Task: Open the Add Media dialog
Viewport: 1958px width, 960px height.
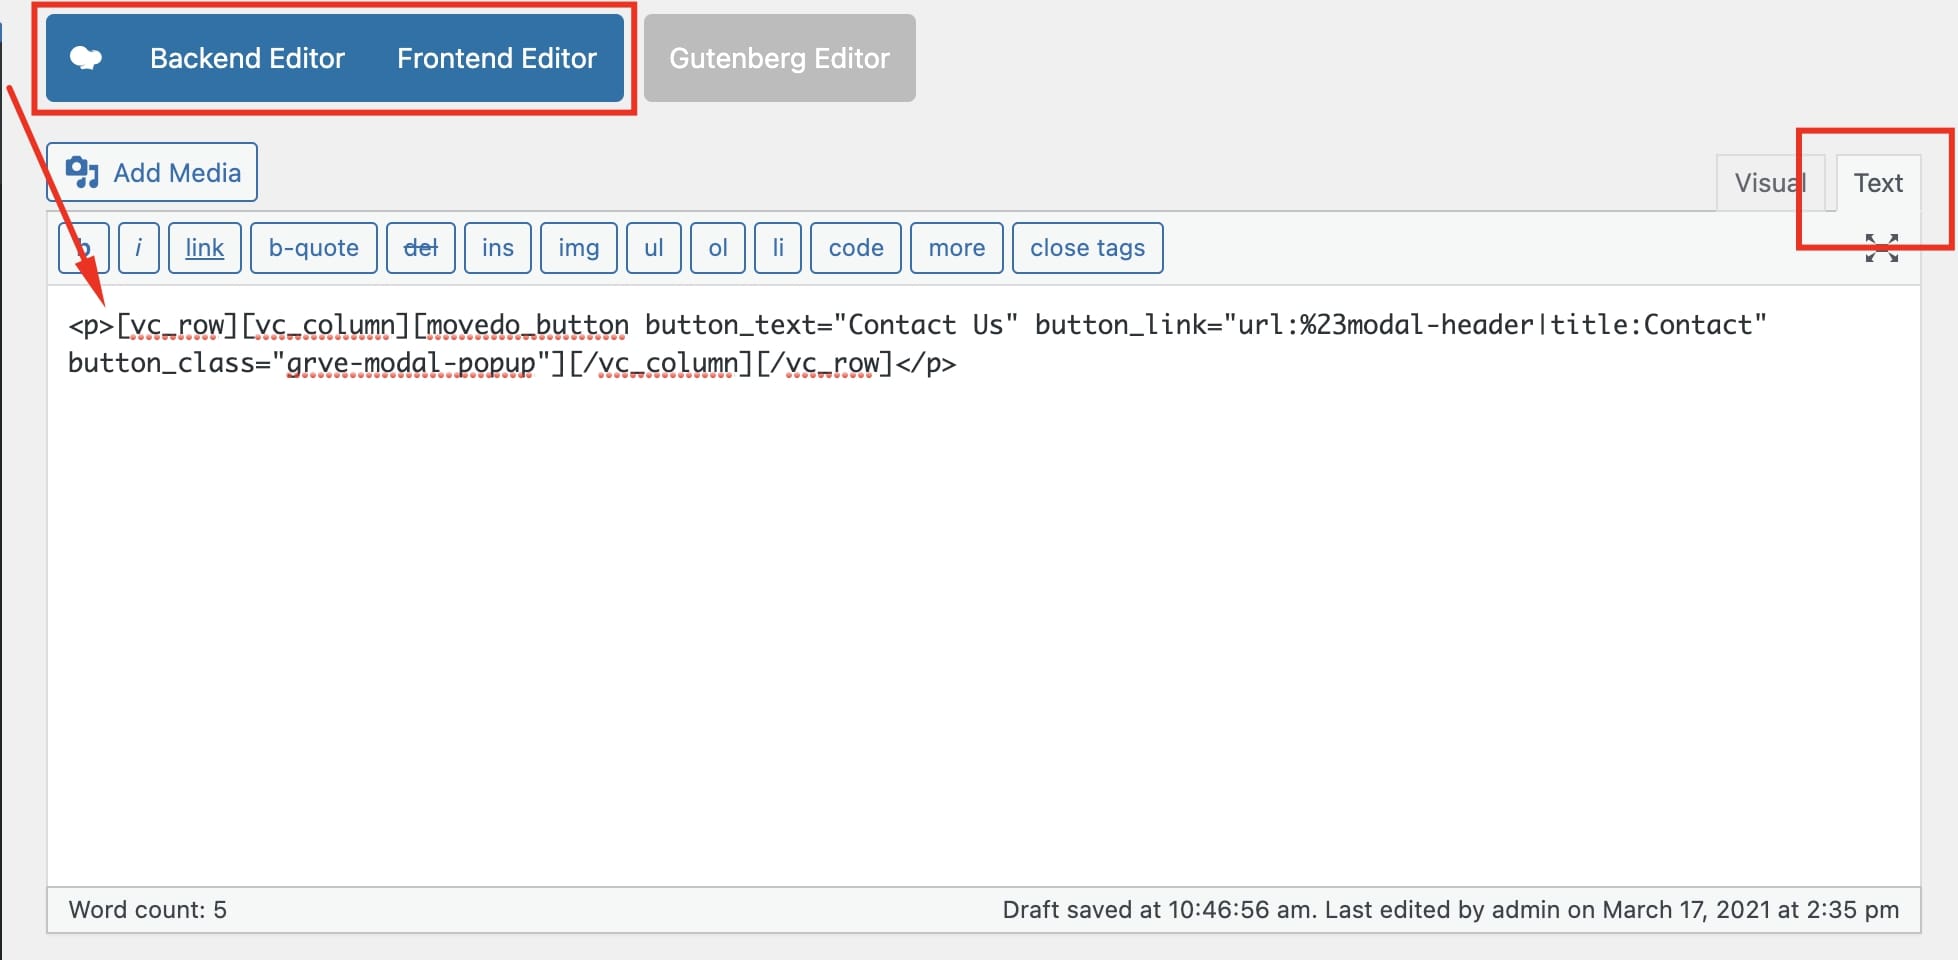Action: tap(151, 172)
